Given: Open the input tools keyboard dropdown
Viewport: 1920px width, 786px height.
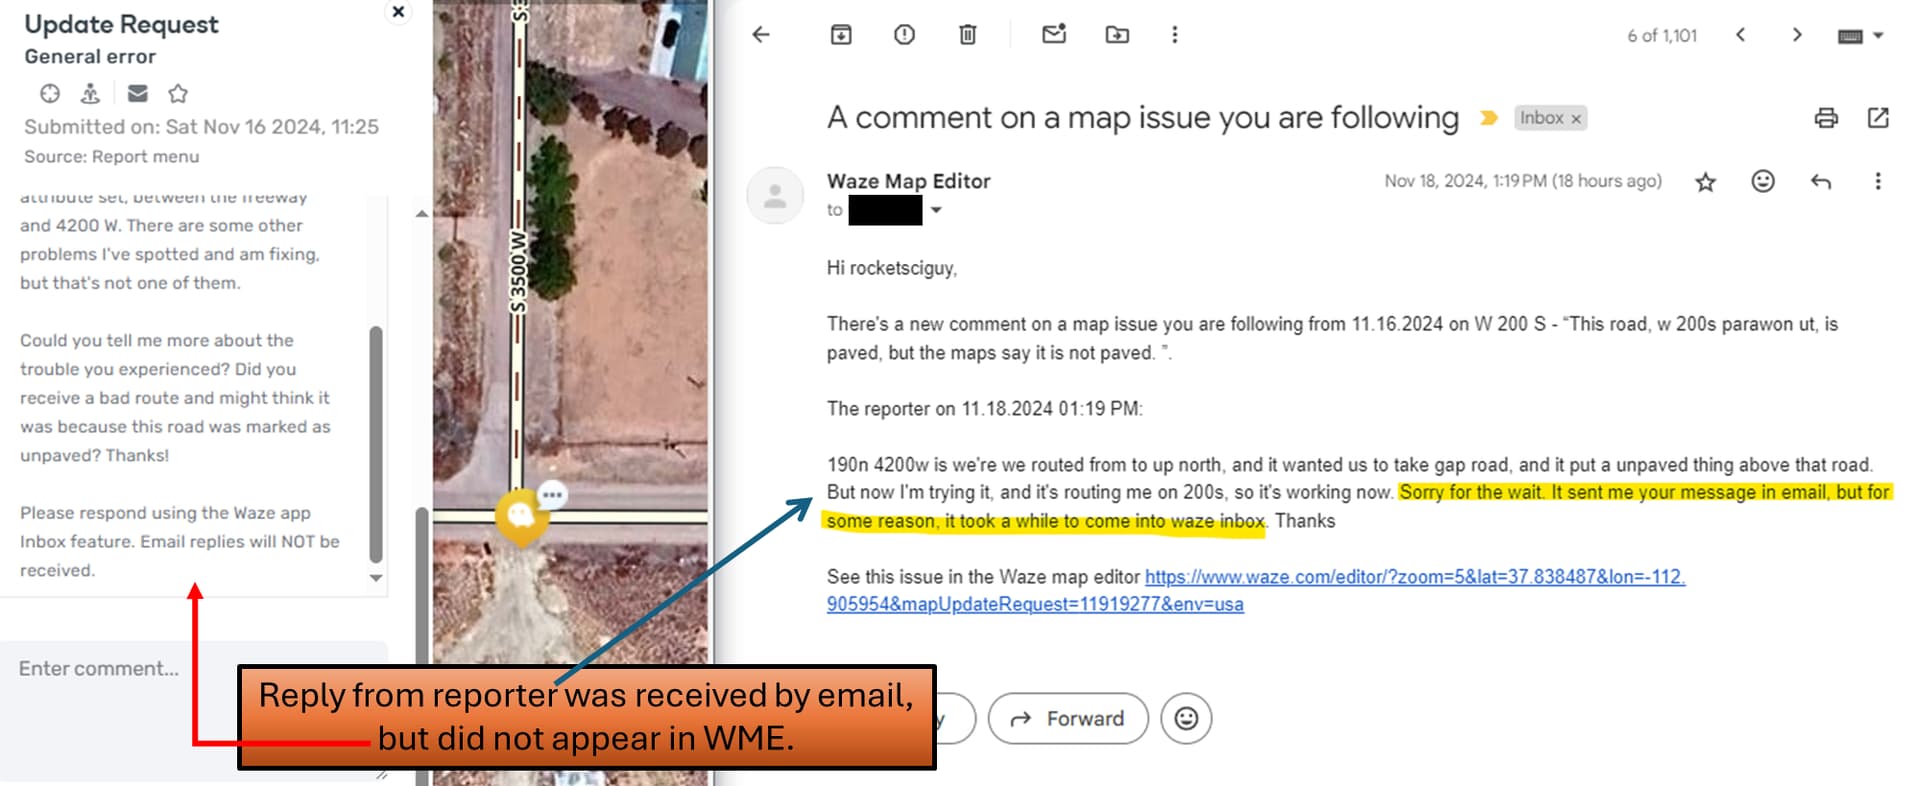Looking at the screenshot, I should [x=1861, y=35].
